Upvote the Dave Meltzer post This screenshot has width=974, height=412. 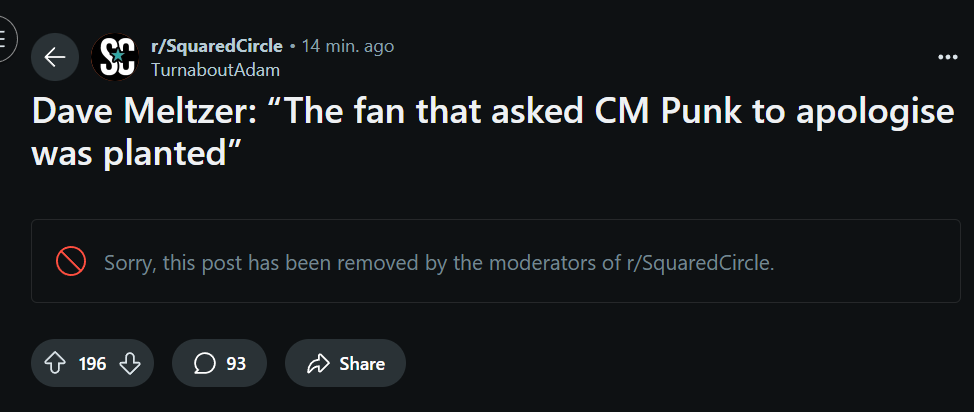[55, 363]
